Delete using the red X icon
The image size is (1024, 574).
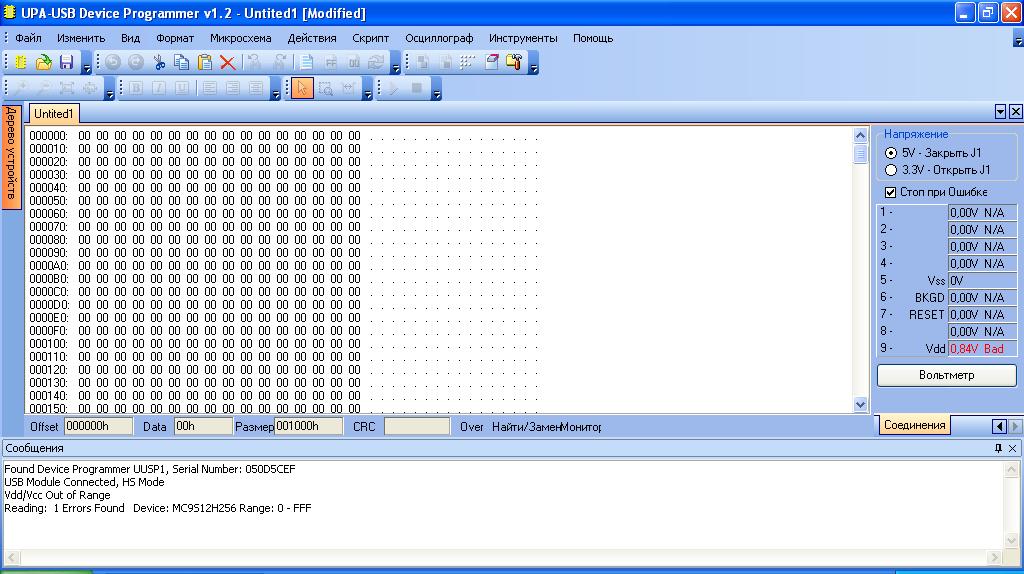tap(227, 62)
